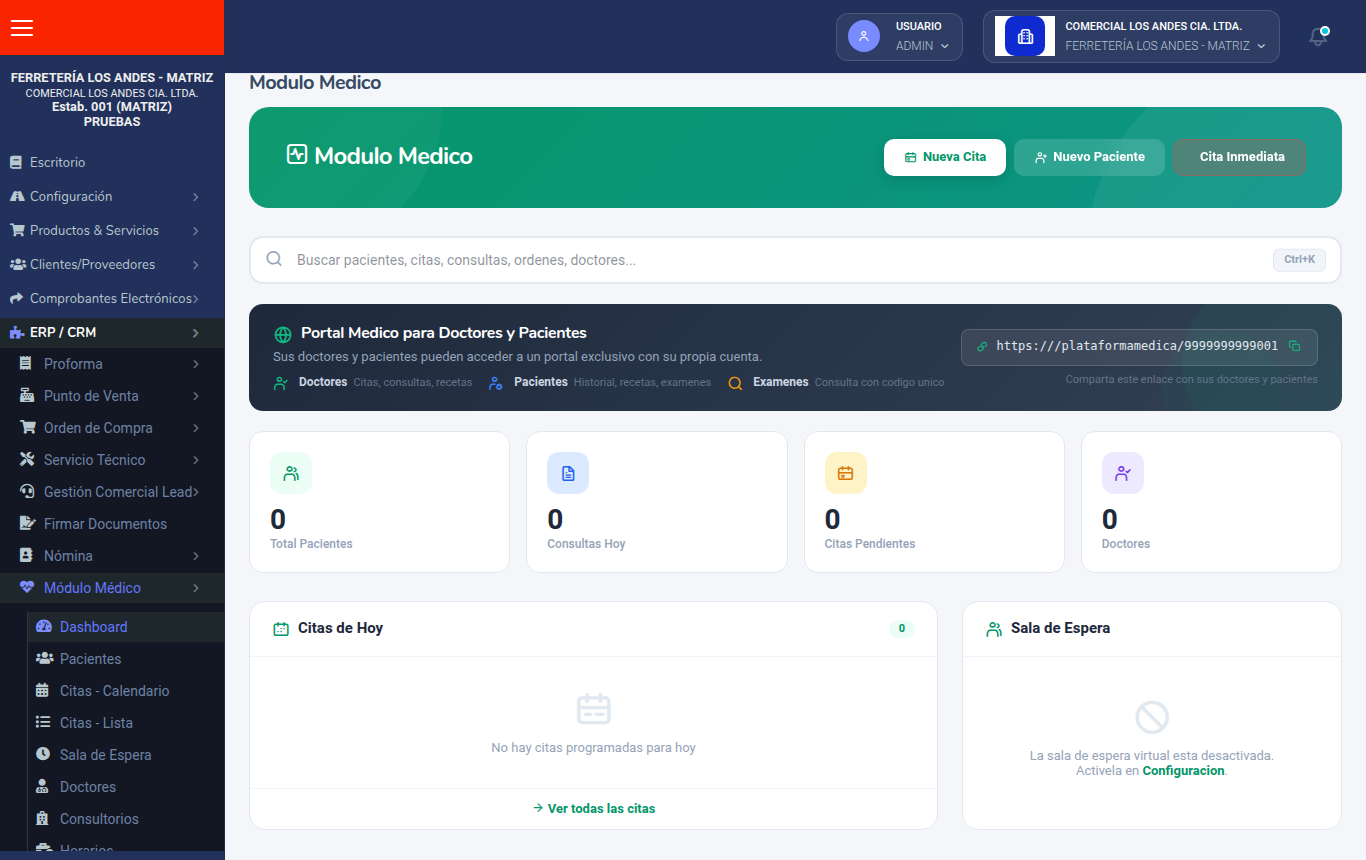Click the Sala de Espera clock icon in the sidebar
The width and height of the screenshot is (1366, 860).
tap(43, 755)
